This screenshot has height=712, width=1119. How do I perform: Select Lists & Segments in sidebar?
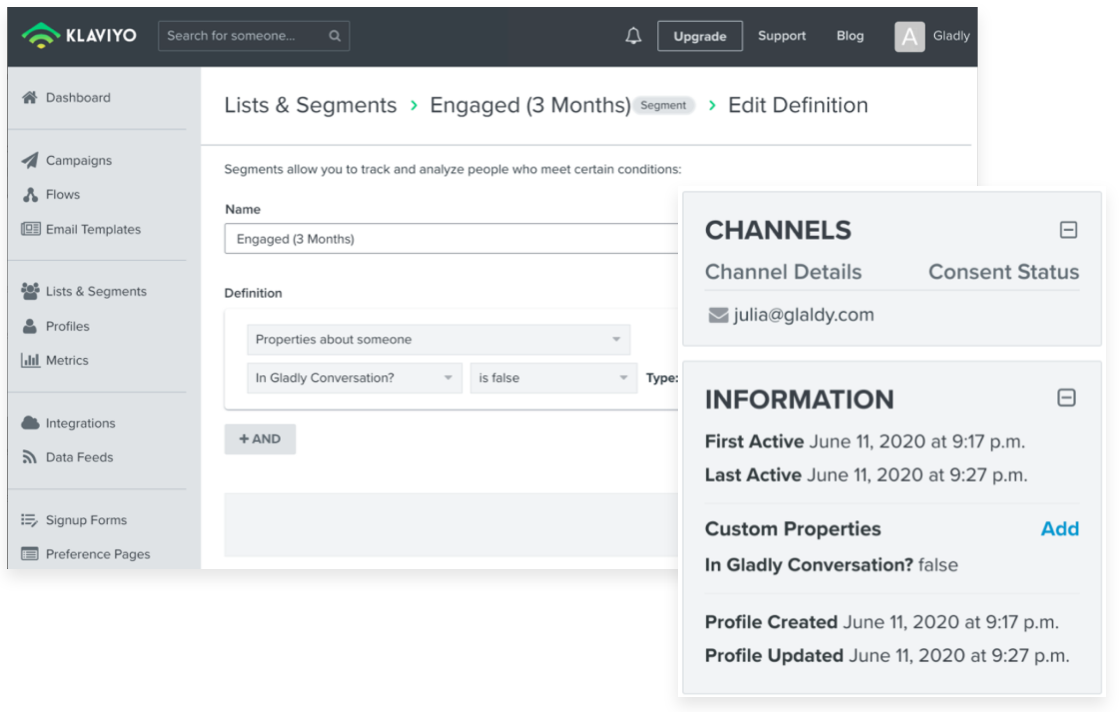(96, 291)
